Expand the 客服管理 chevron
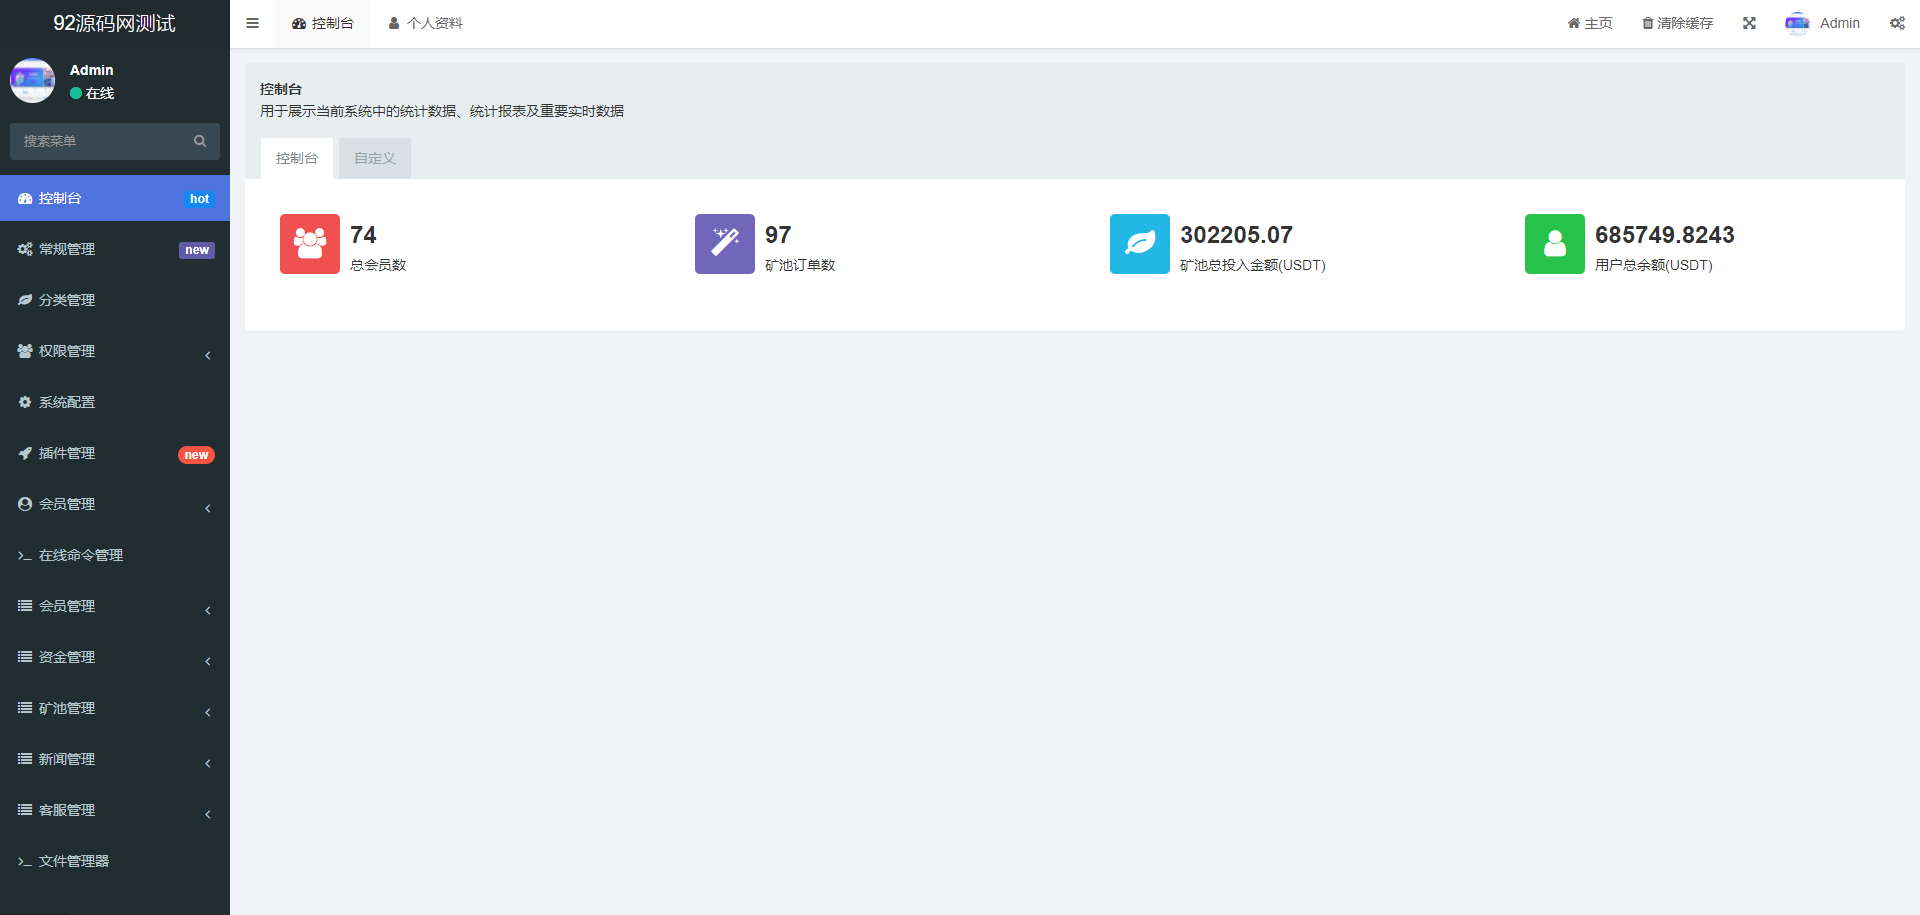 tap(208, 814)
